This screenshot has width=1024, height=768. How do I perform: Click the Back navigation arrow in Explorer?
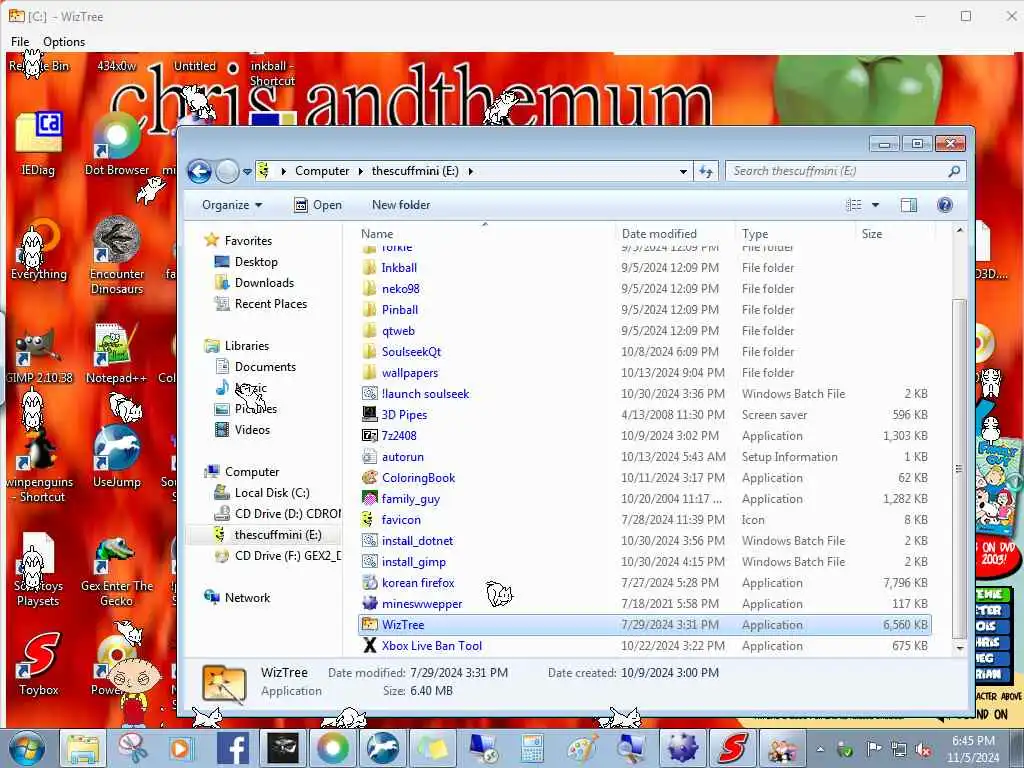(199, 172)
